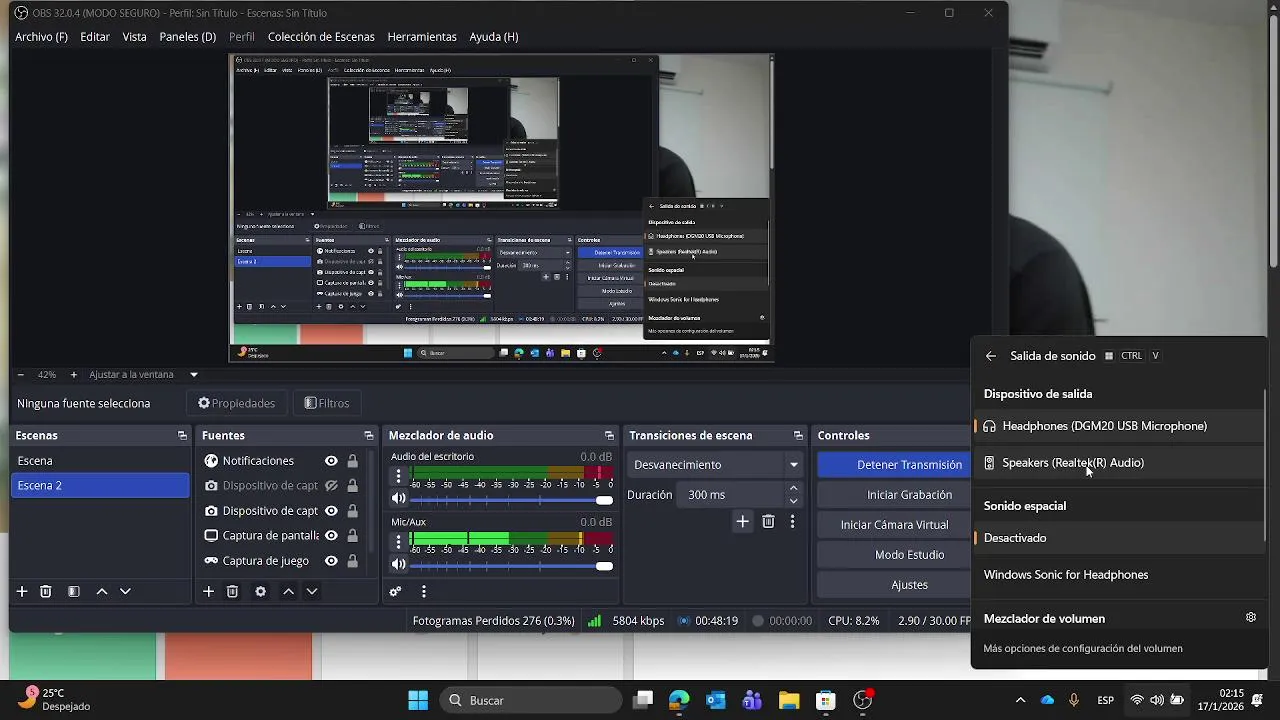Image resolution: width=1280 pixels, height=720 pixels.
Task: Open Ajustar a la ventana zoom dropdown
Action: point(144,374)
